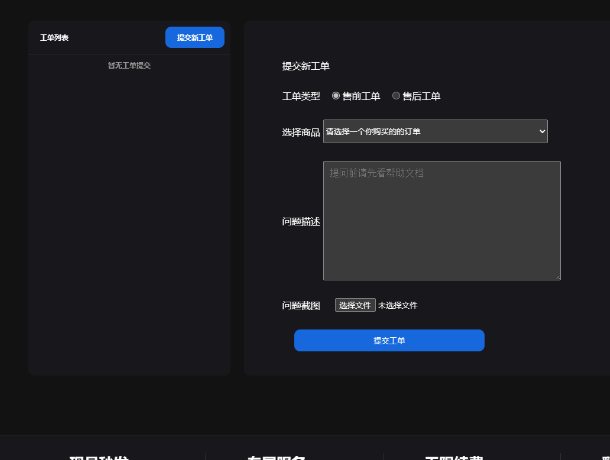Viewport: 610px width, 460px height.
Task: Click the empty ticket list area below 暂无工单提交
Action: (129, 220)
